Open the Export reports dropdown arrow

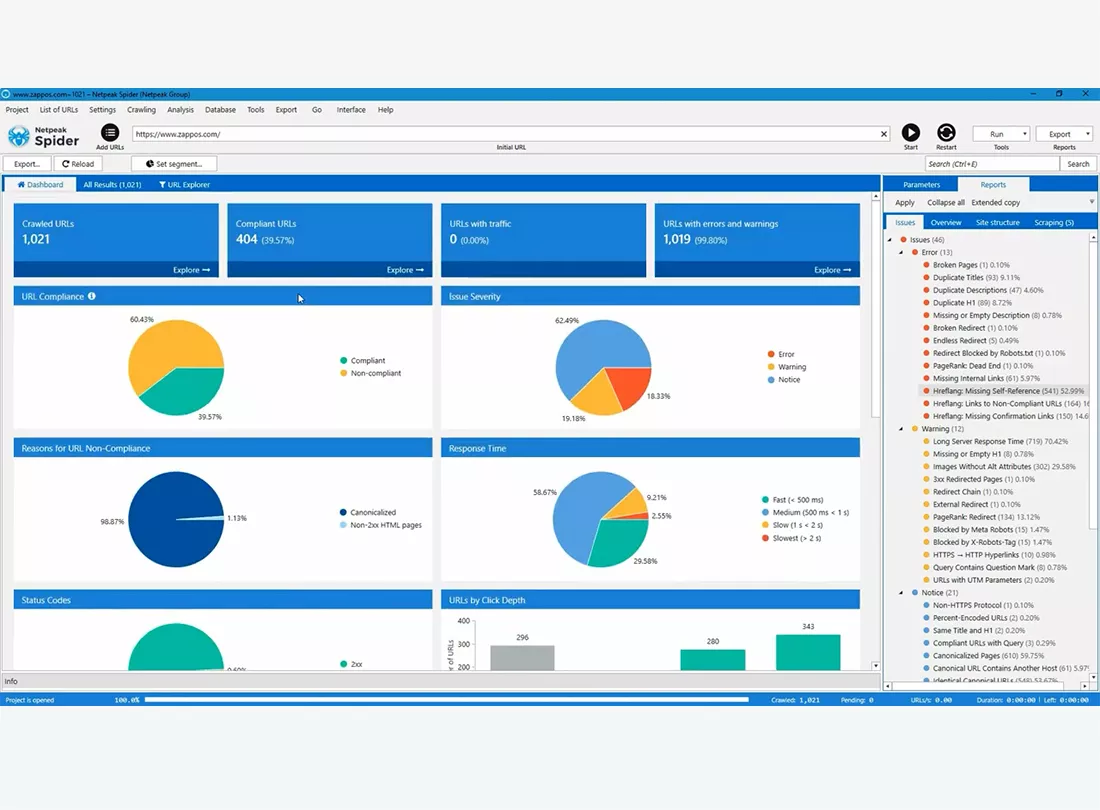click(1087, 134)
